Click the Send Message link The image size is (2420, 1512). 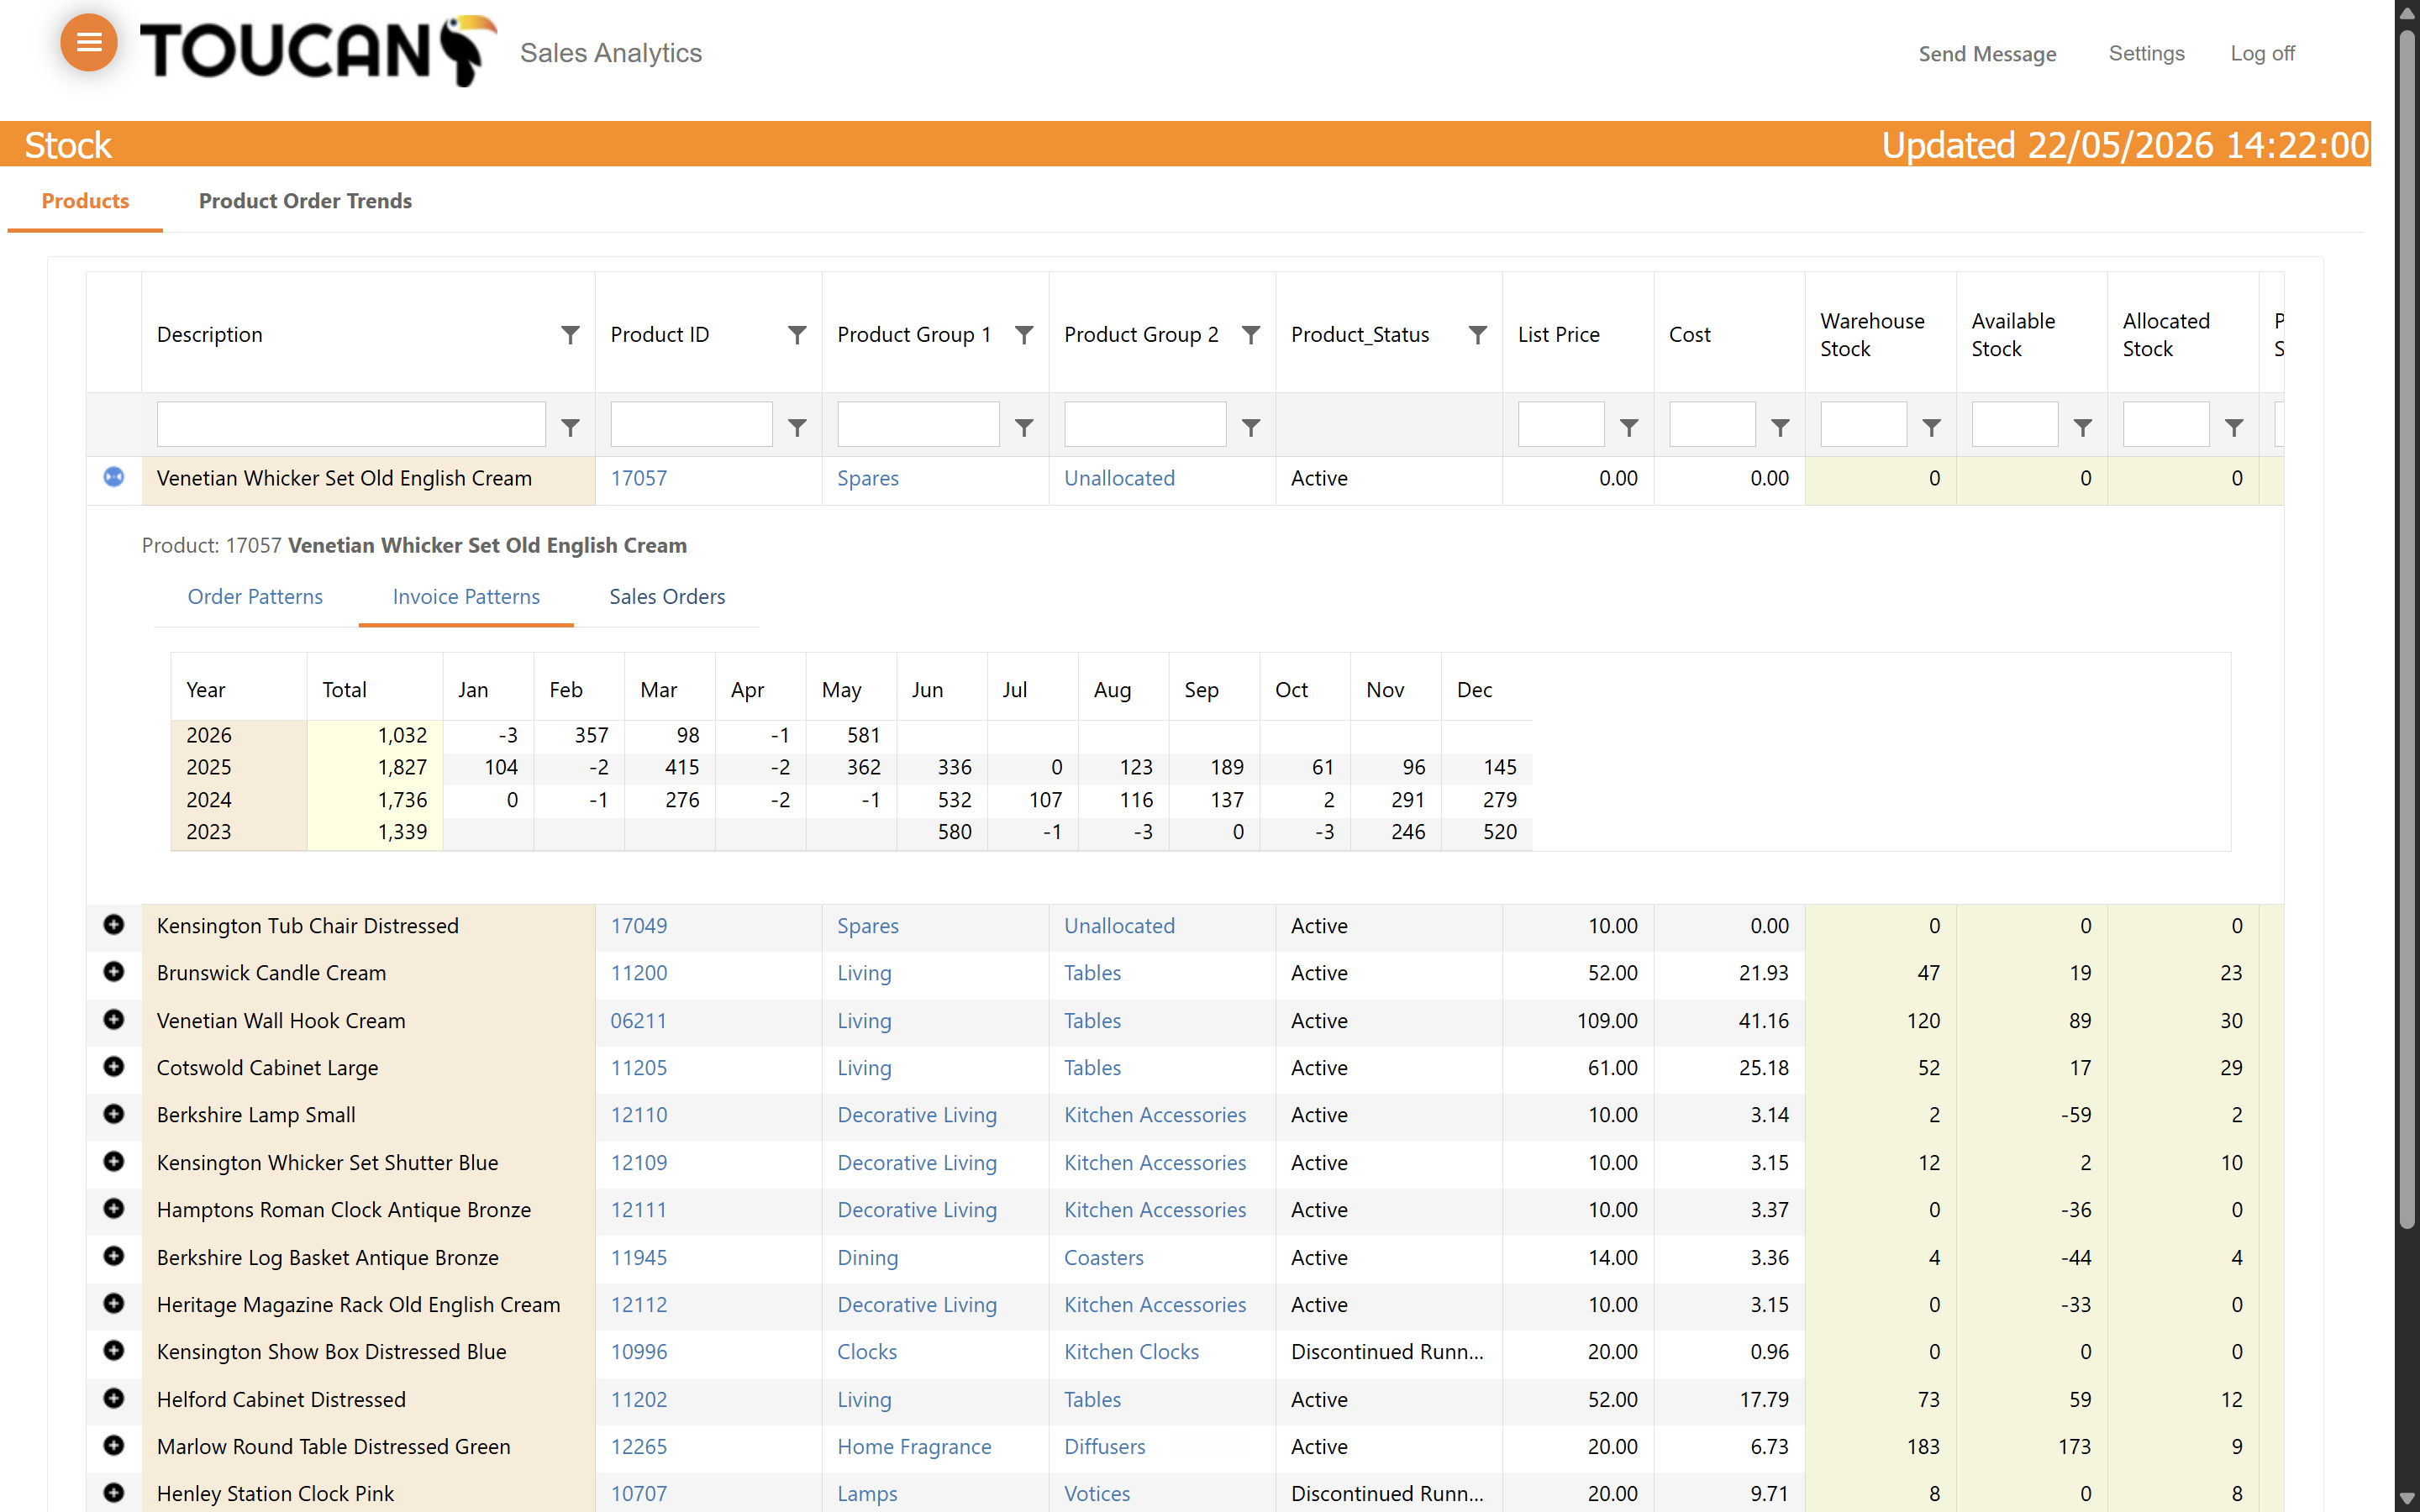coord(1987,54)
